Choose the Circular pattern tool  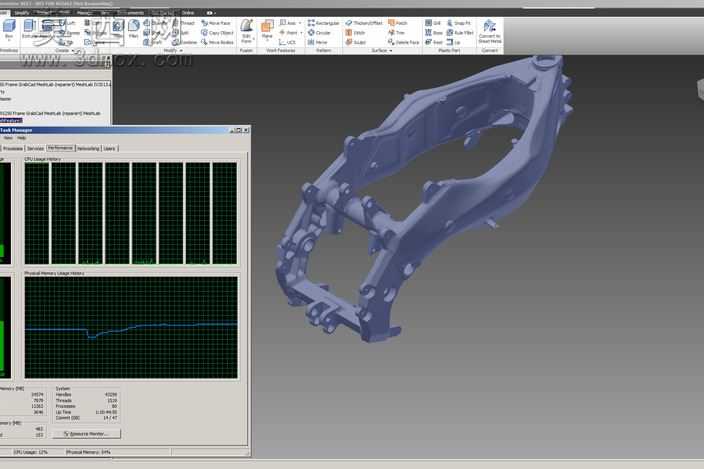tap(319, 33)
